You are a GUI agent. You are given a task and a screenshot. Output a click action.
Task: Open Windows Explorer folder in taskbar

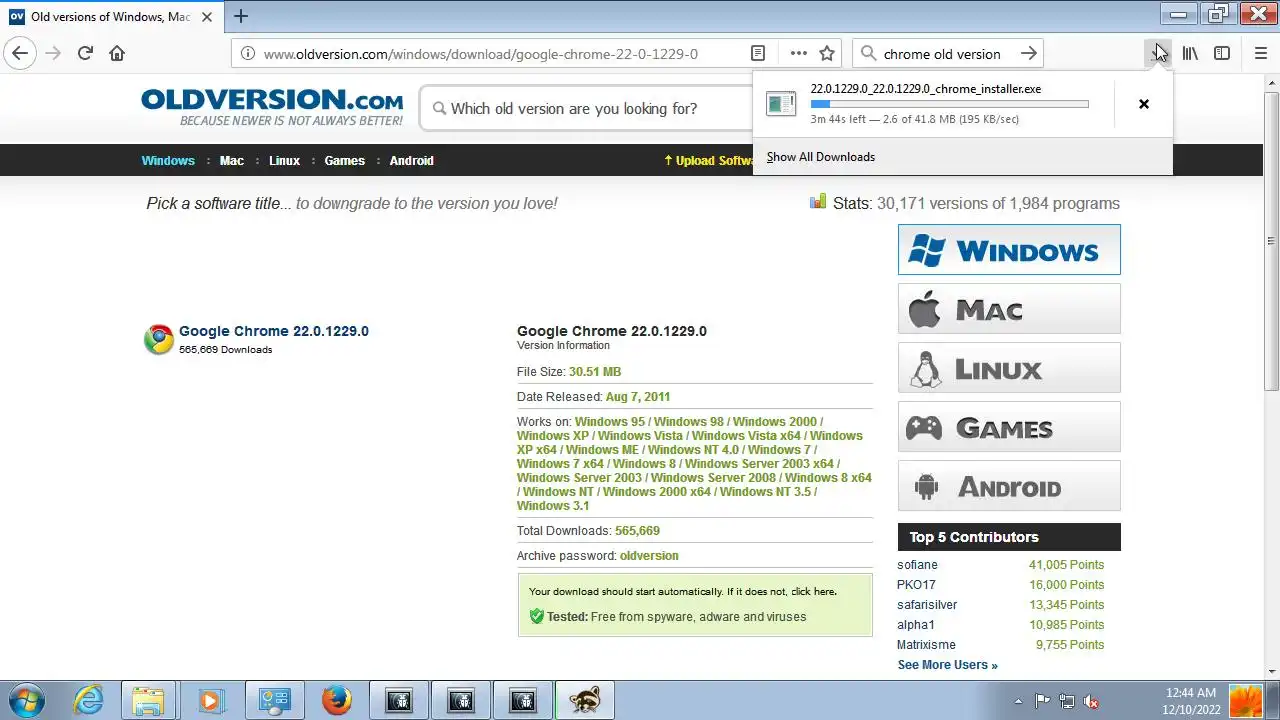tap(149, 700)
